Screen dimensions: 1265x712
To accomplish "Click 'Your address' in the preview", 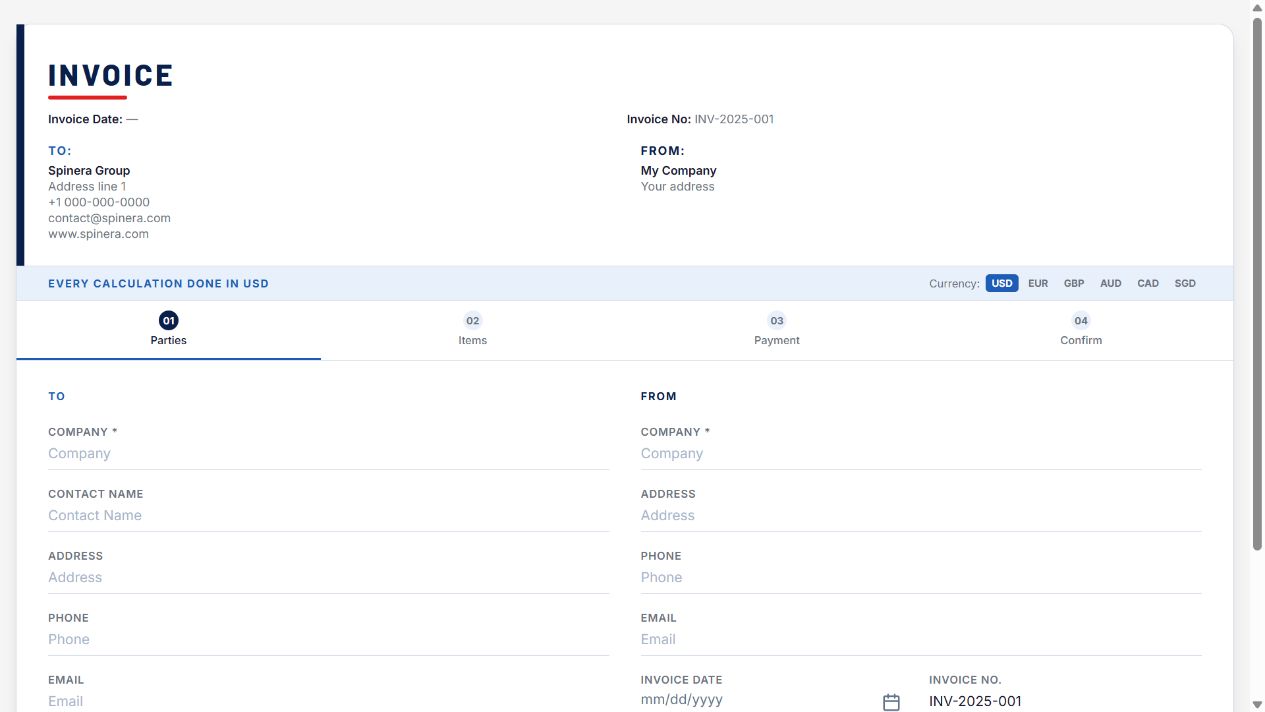I will coord(677,186).
